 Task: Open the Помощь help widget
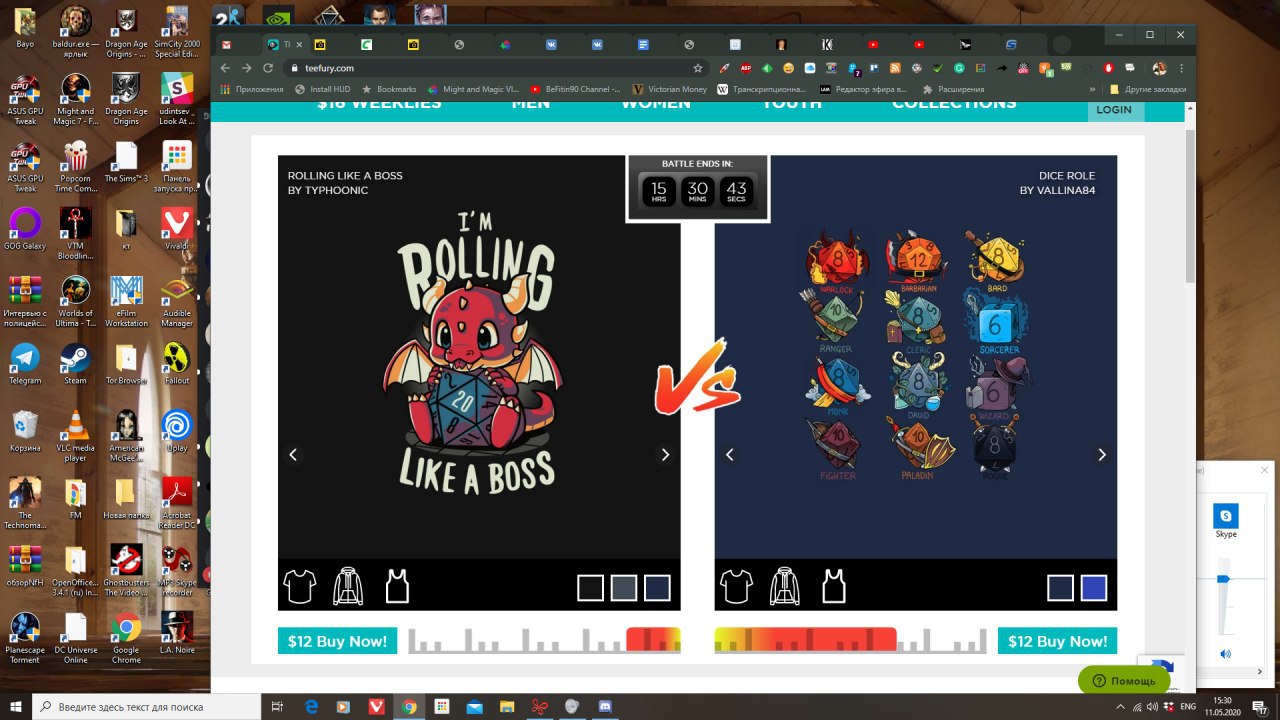point(1124,681)
